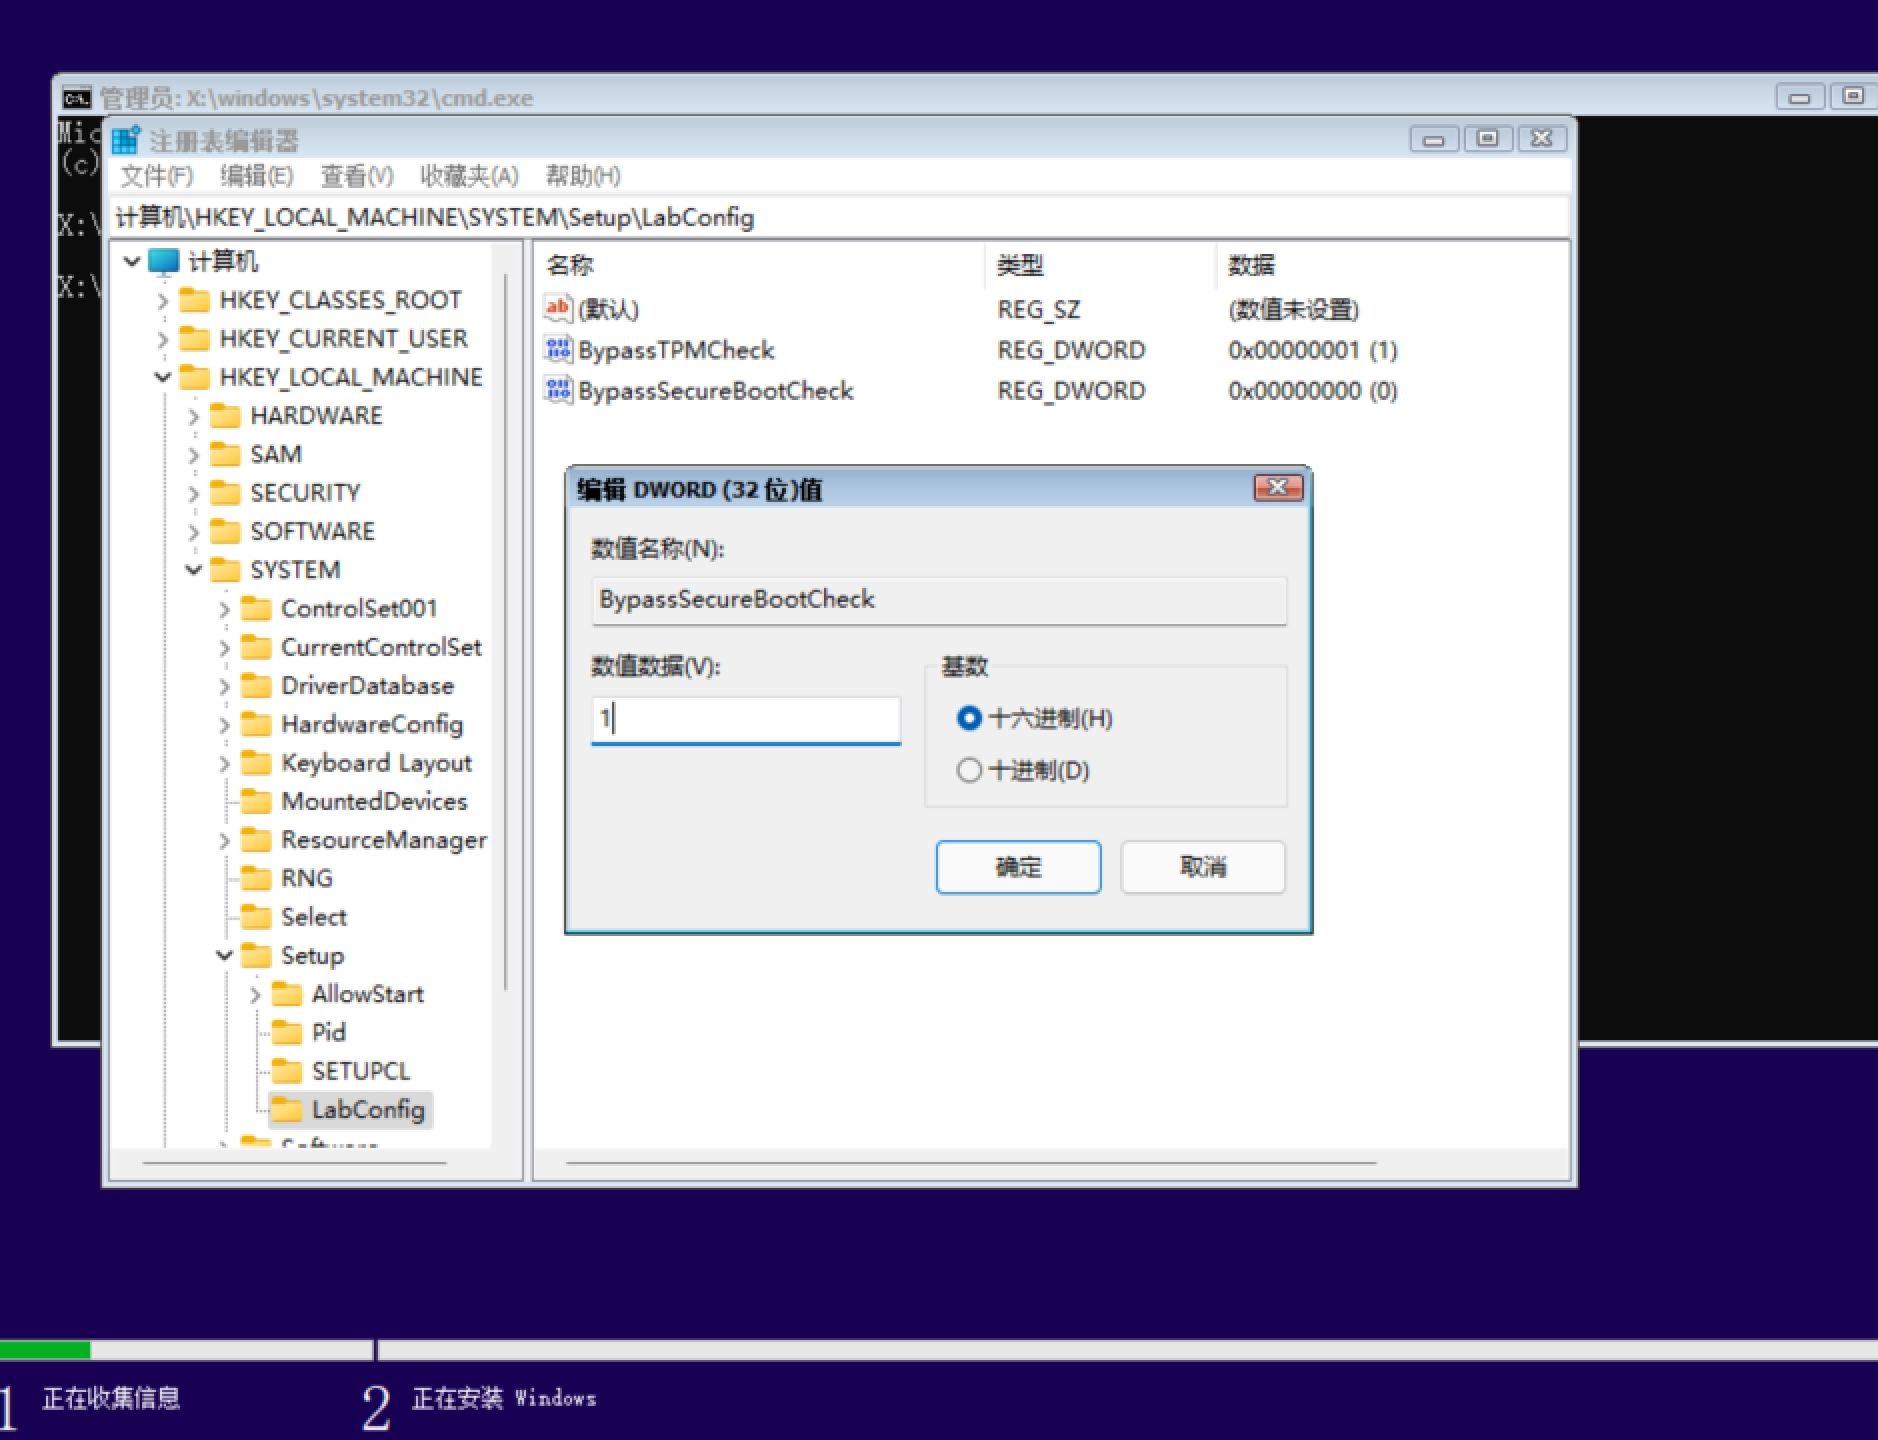Select the LabConfig folder icon
1878x1440 pixels.
tap(288, 1109)
